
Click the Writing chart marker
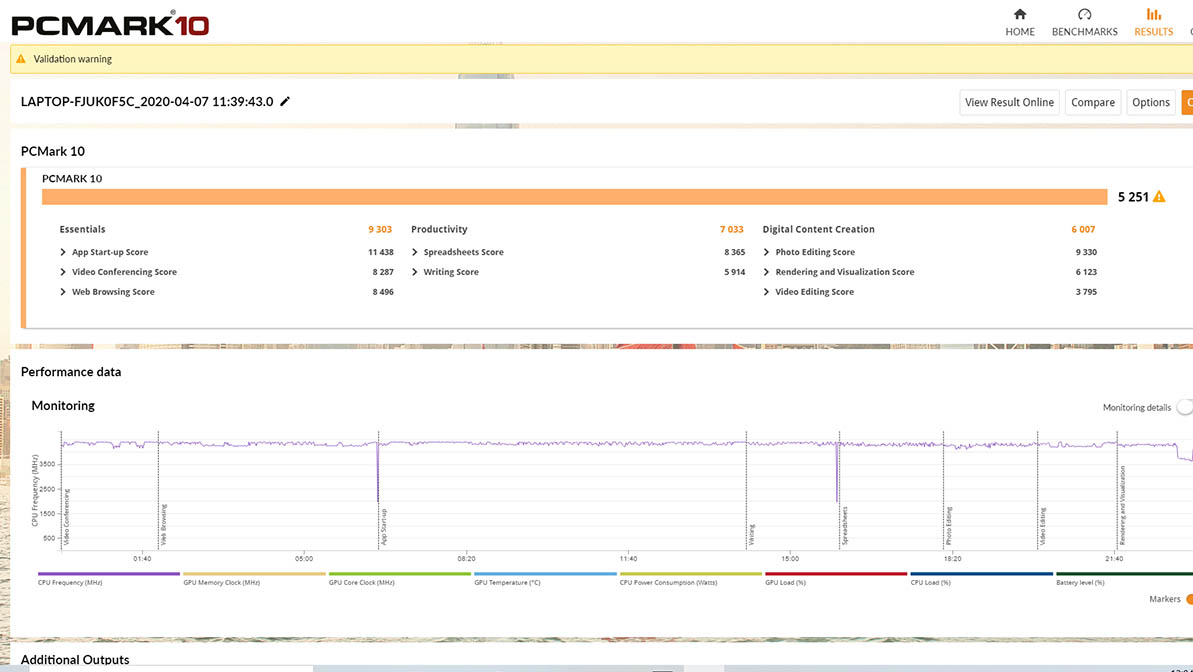coord(751,534)
